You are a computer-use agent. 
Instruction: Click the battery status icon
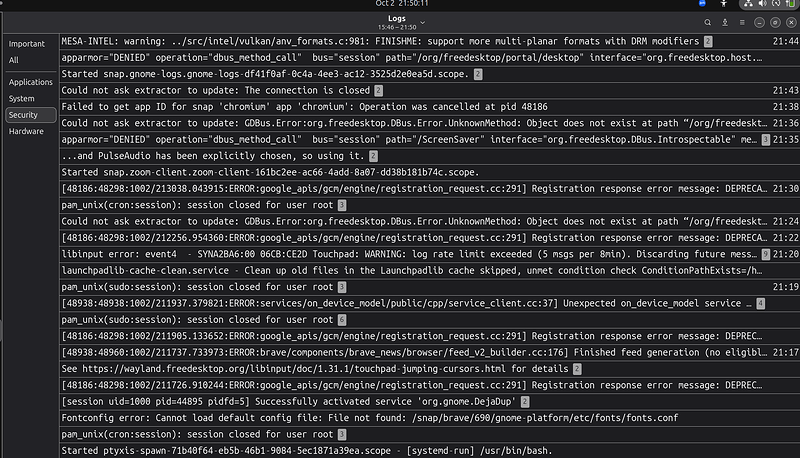coord(790,4)
